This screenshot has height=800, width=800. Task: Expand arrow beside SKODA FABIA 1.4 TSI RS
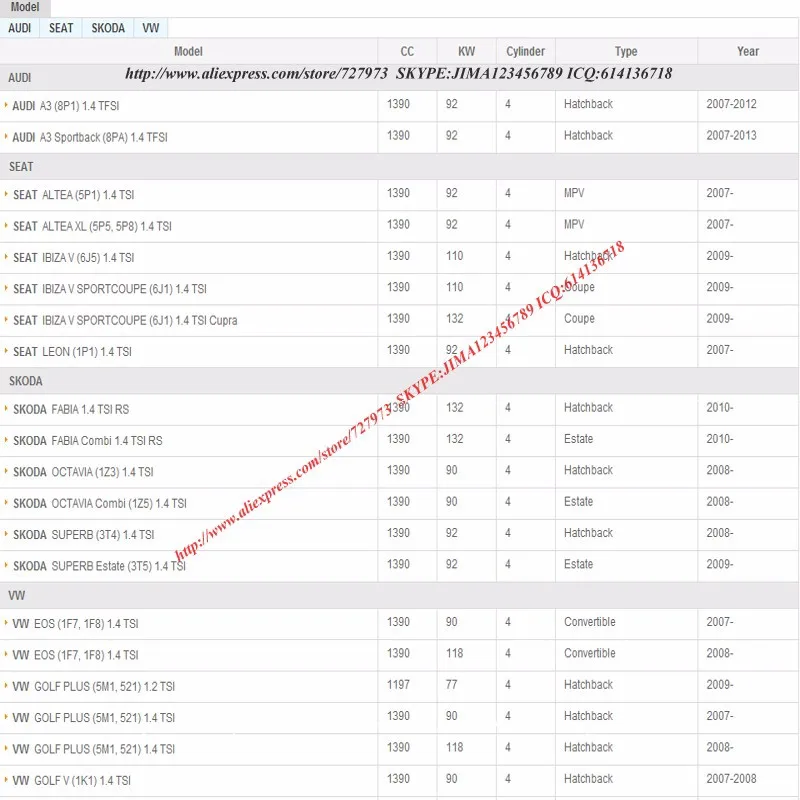point(6,409)
